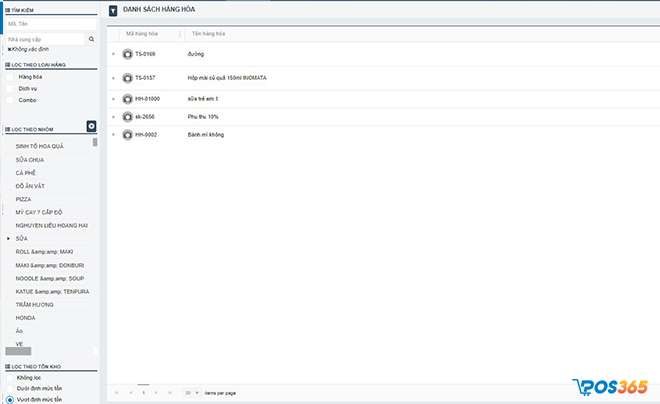The height and width of the screenshot is (404, 660).
Task: Open column menu of Mã hàng hóa header
Action: (180, 34)
